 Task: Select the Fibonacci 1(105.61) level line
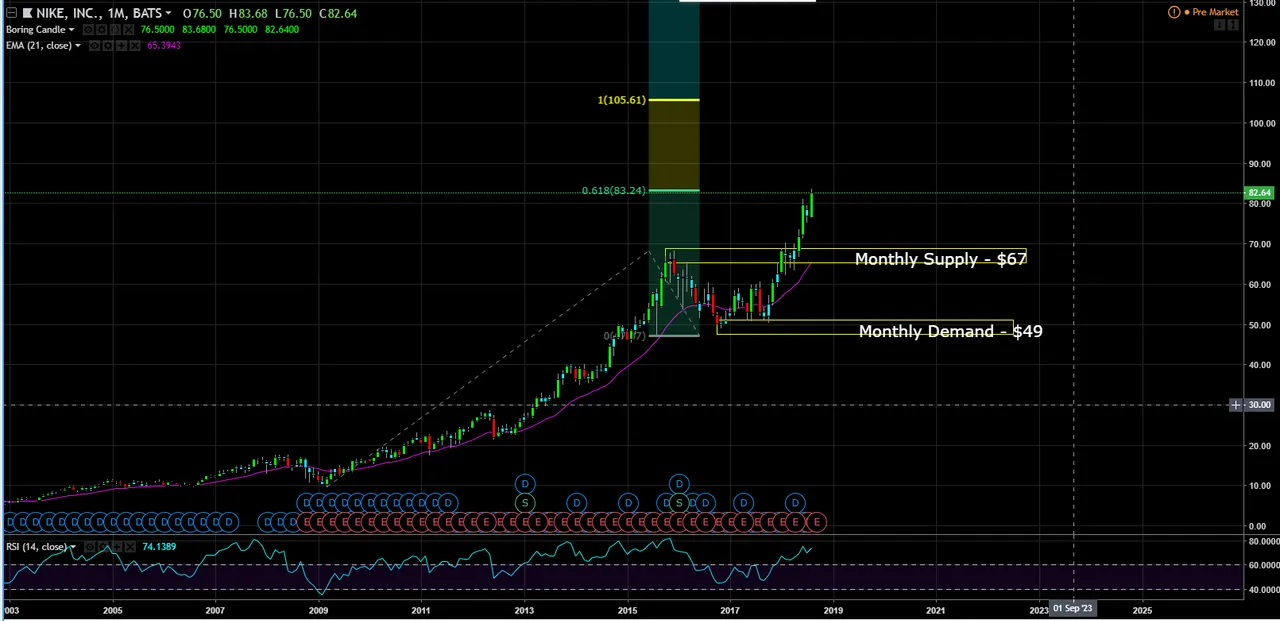pyautogui.click(x=673, y=100)
